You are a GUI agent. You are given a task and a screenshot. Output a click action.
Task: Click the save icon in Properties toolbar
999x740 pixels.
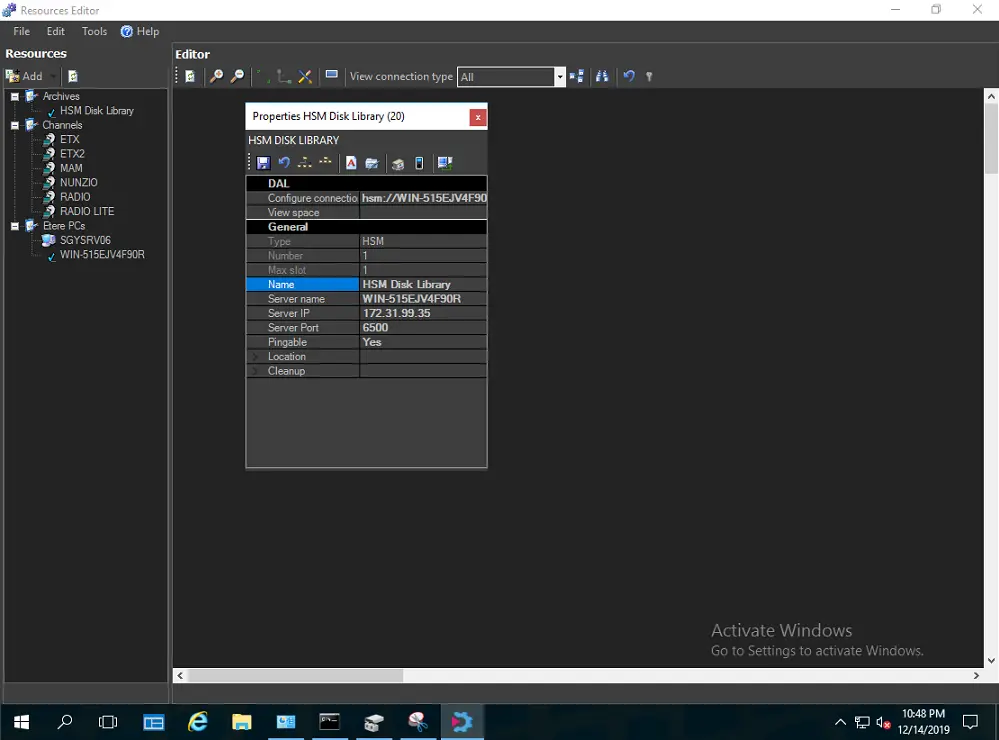pyautogui.click(x=263, y=163)
